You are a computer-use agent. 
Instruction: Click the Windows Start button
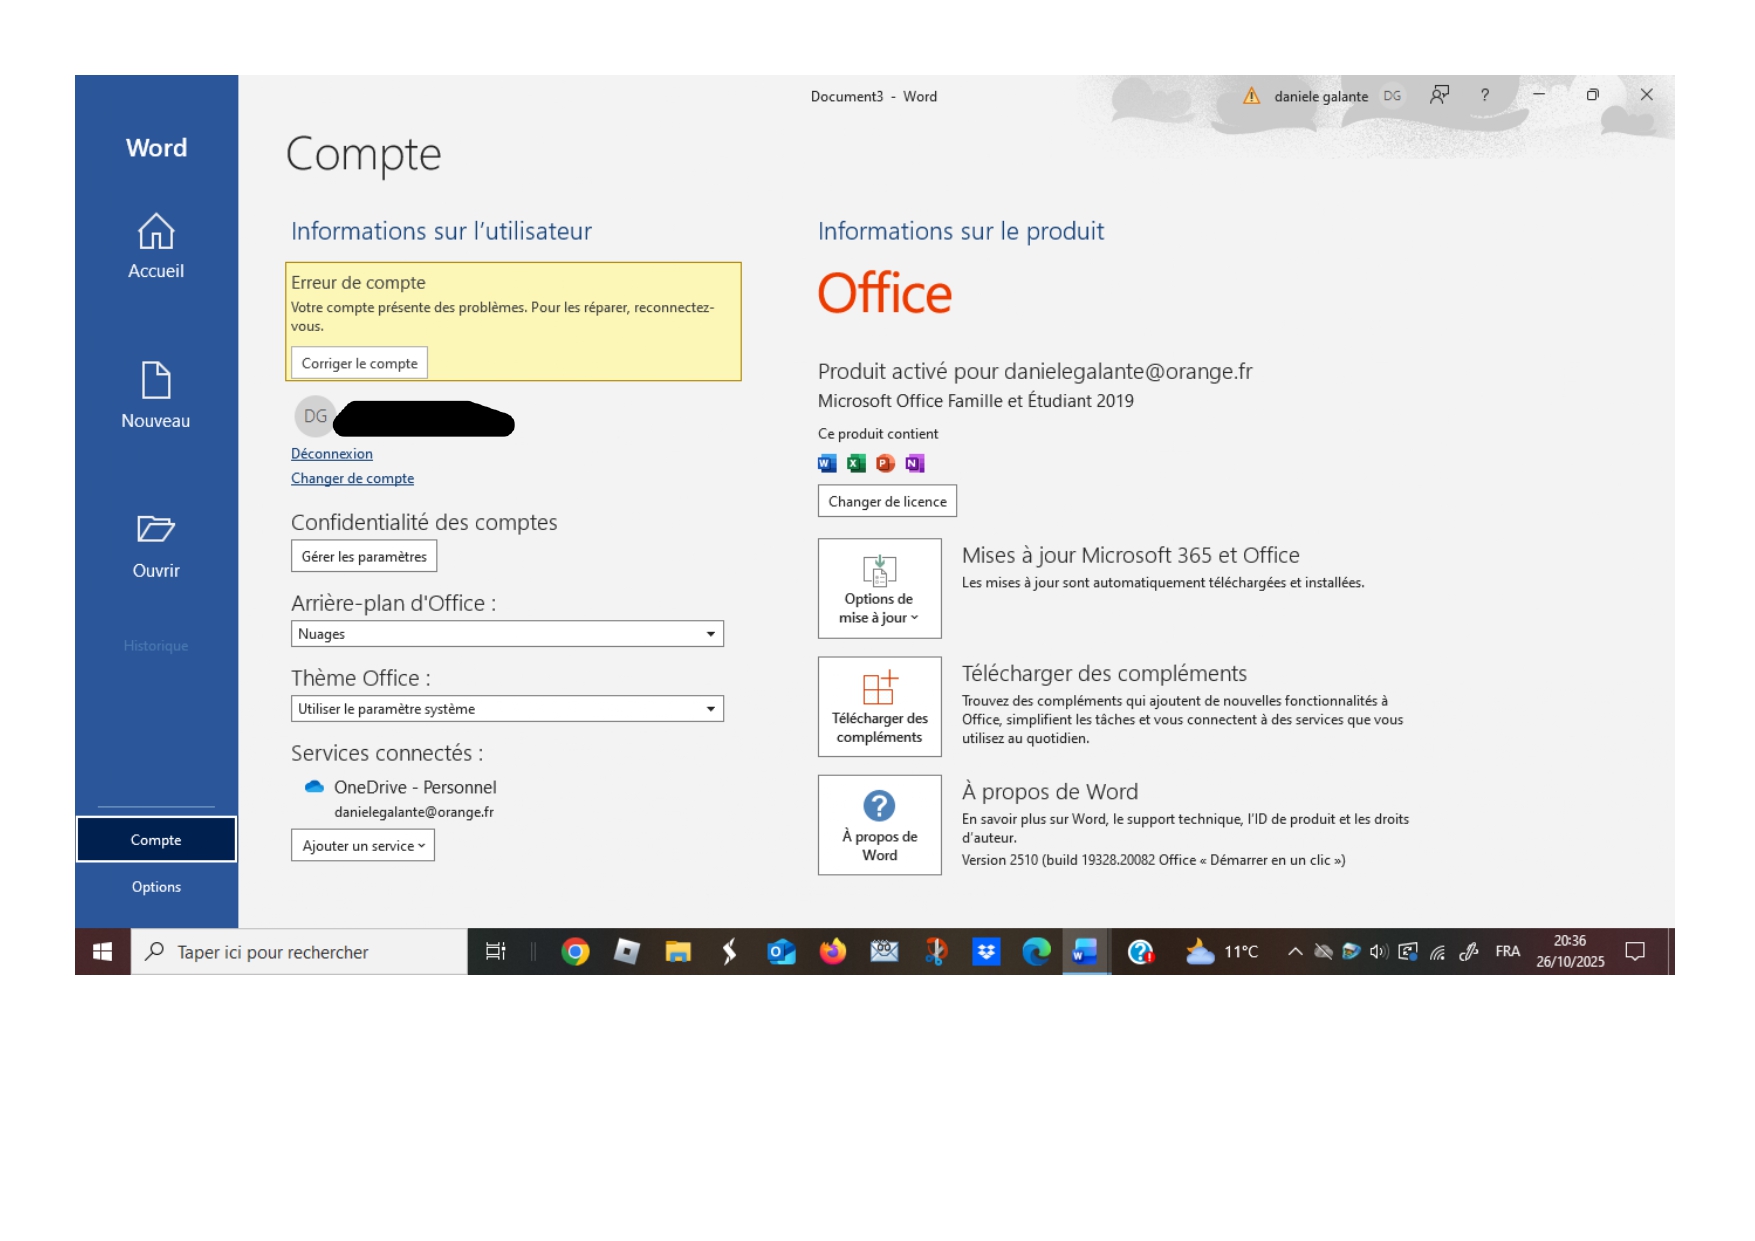click(x=102, y=952)
